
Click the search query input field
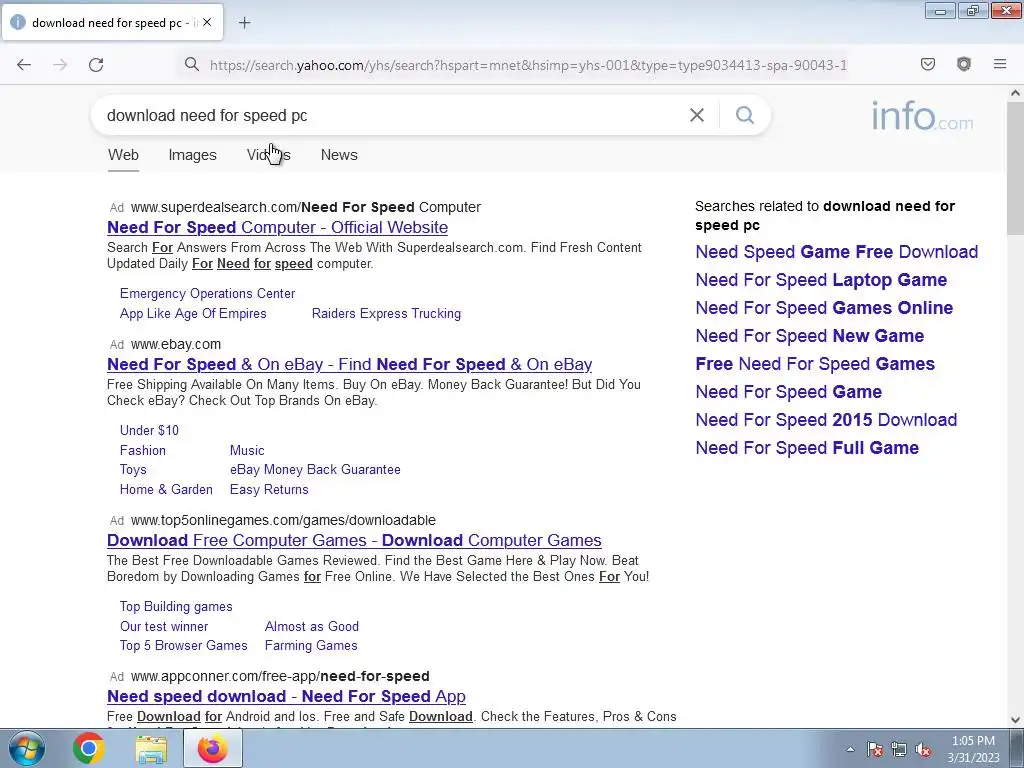pyautogui.click(x=392, y=115)
